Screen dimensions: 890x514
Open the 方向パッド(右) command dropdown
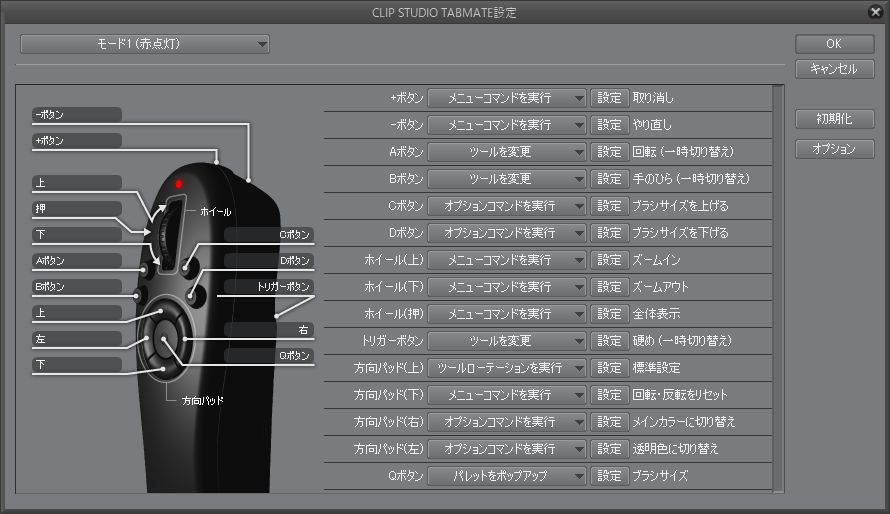507,422
